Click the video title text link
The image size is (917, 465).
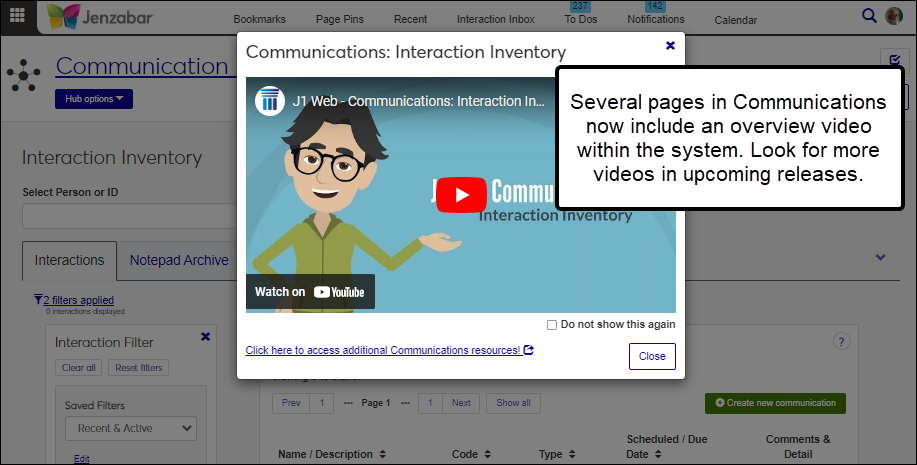tap(419, 101)
